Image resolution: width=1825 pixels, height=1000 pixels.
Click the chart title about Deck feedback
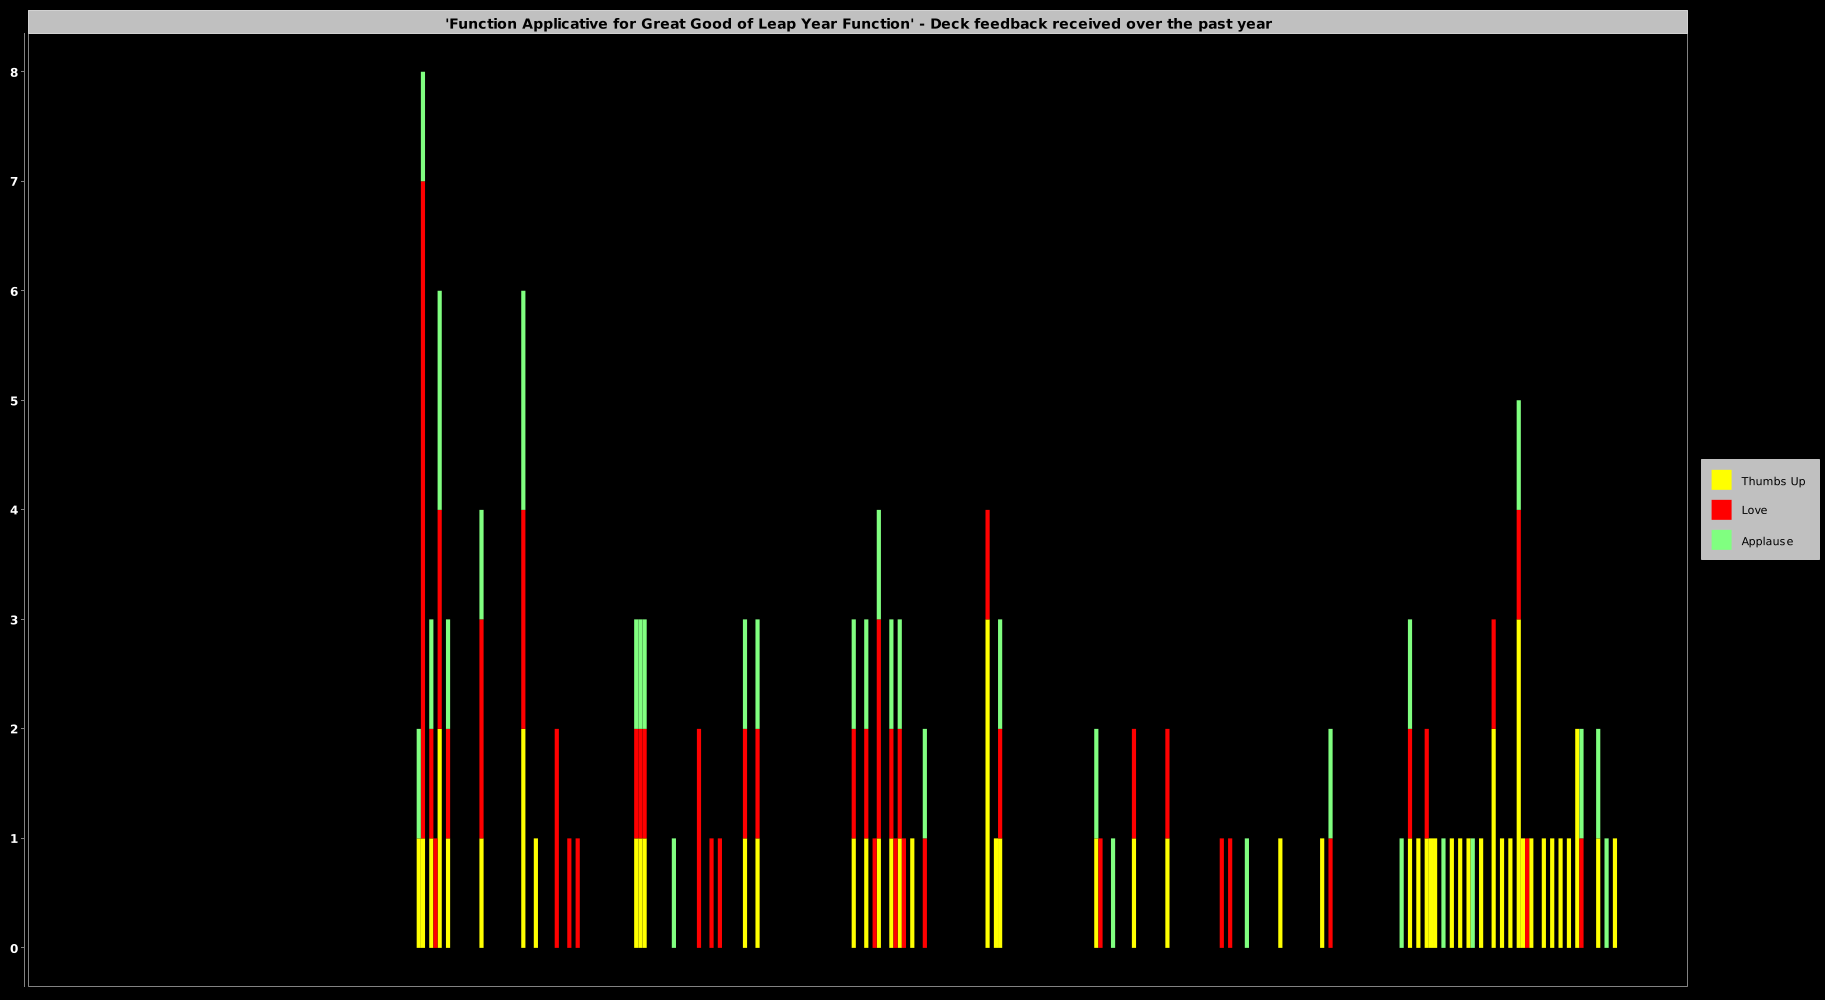(858, 23)
